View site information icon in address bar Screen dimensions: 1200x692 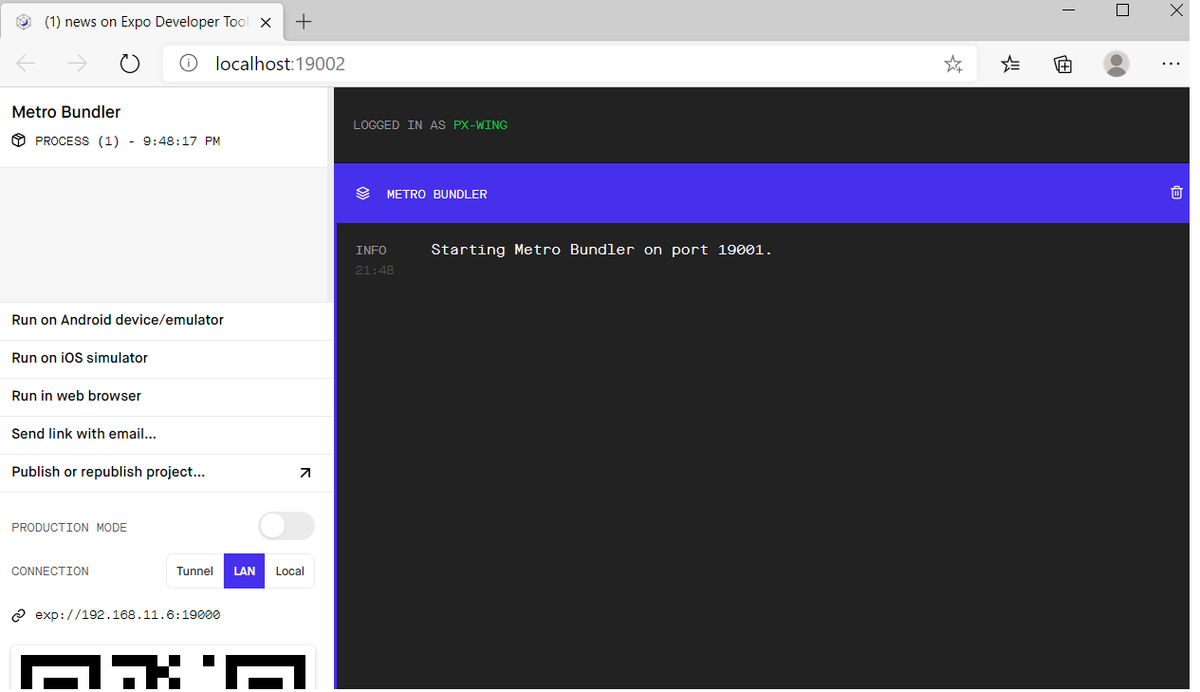pyautogui.click(x=188, y=64)
